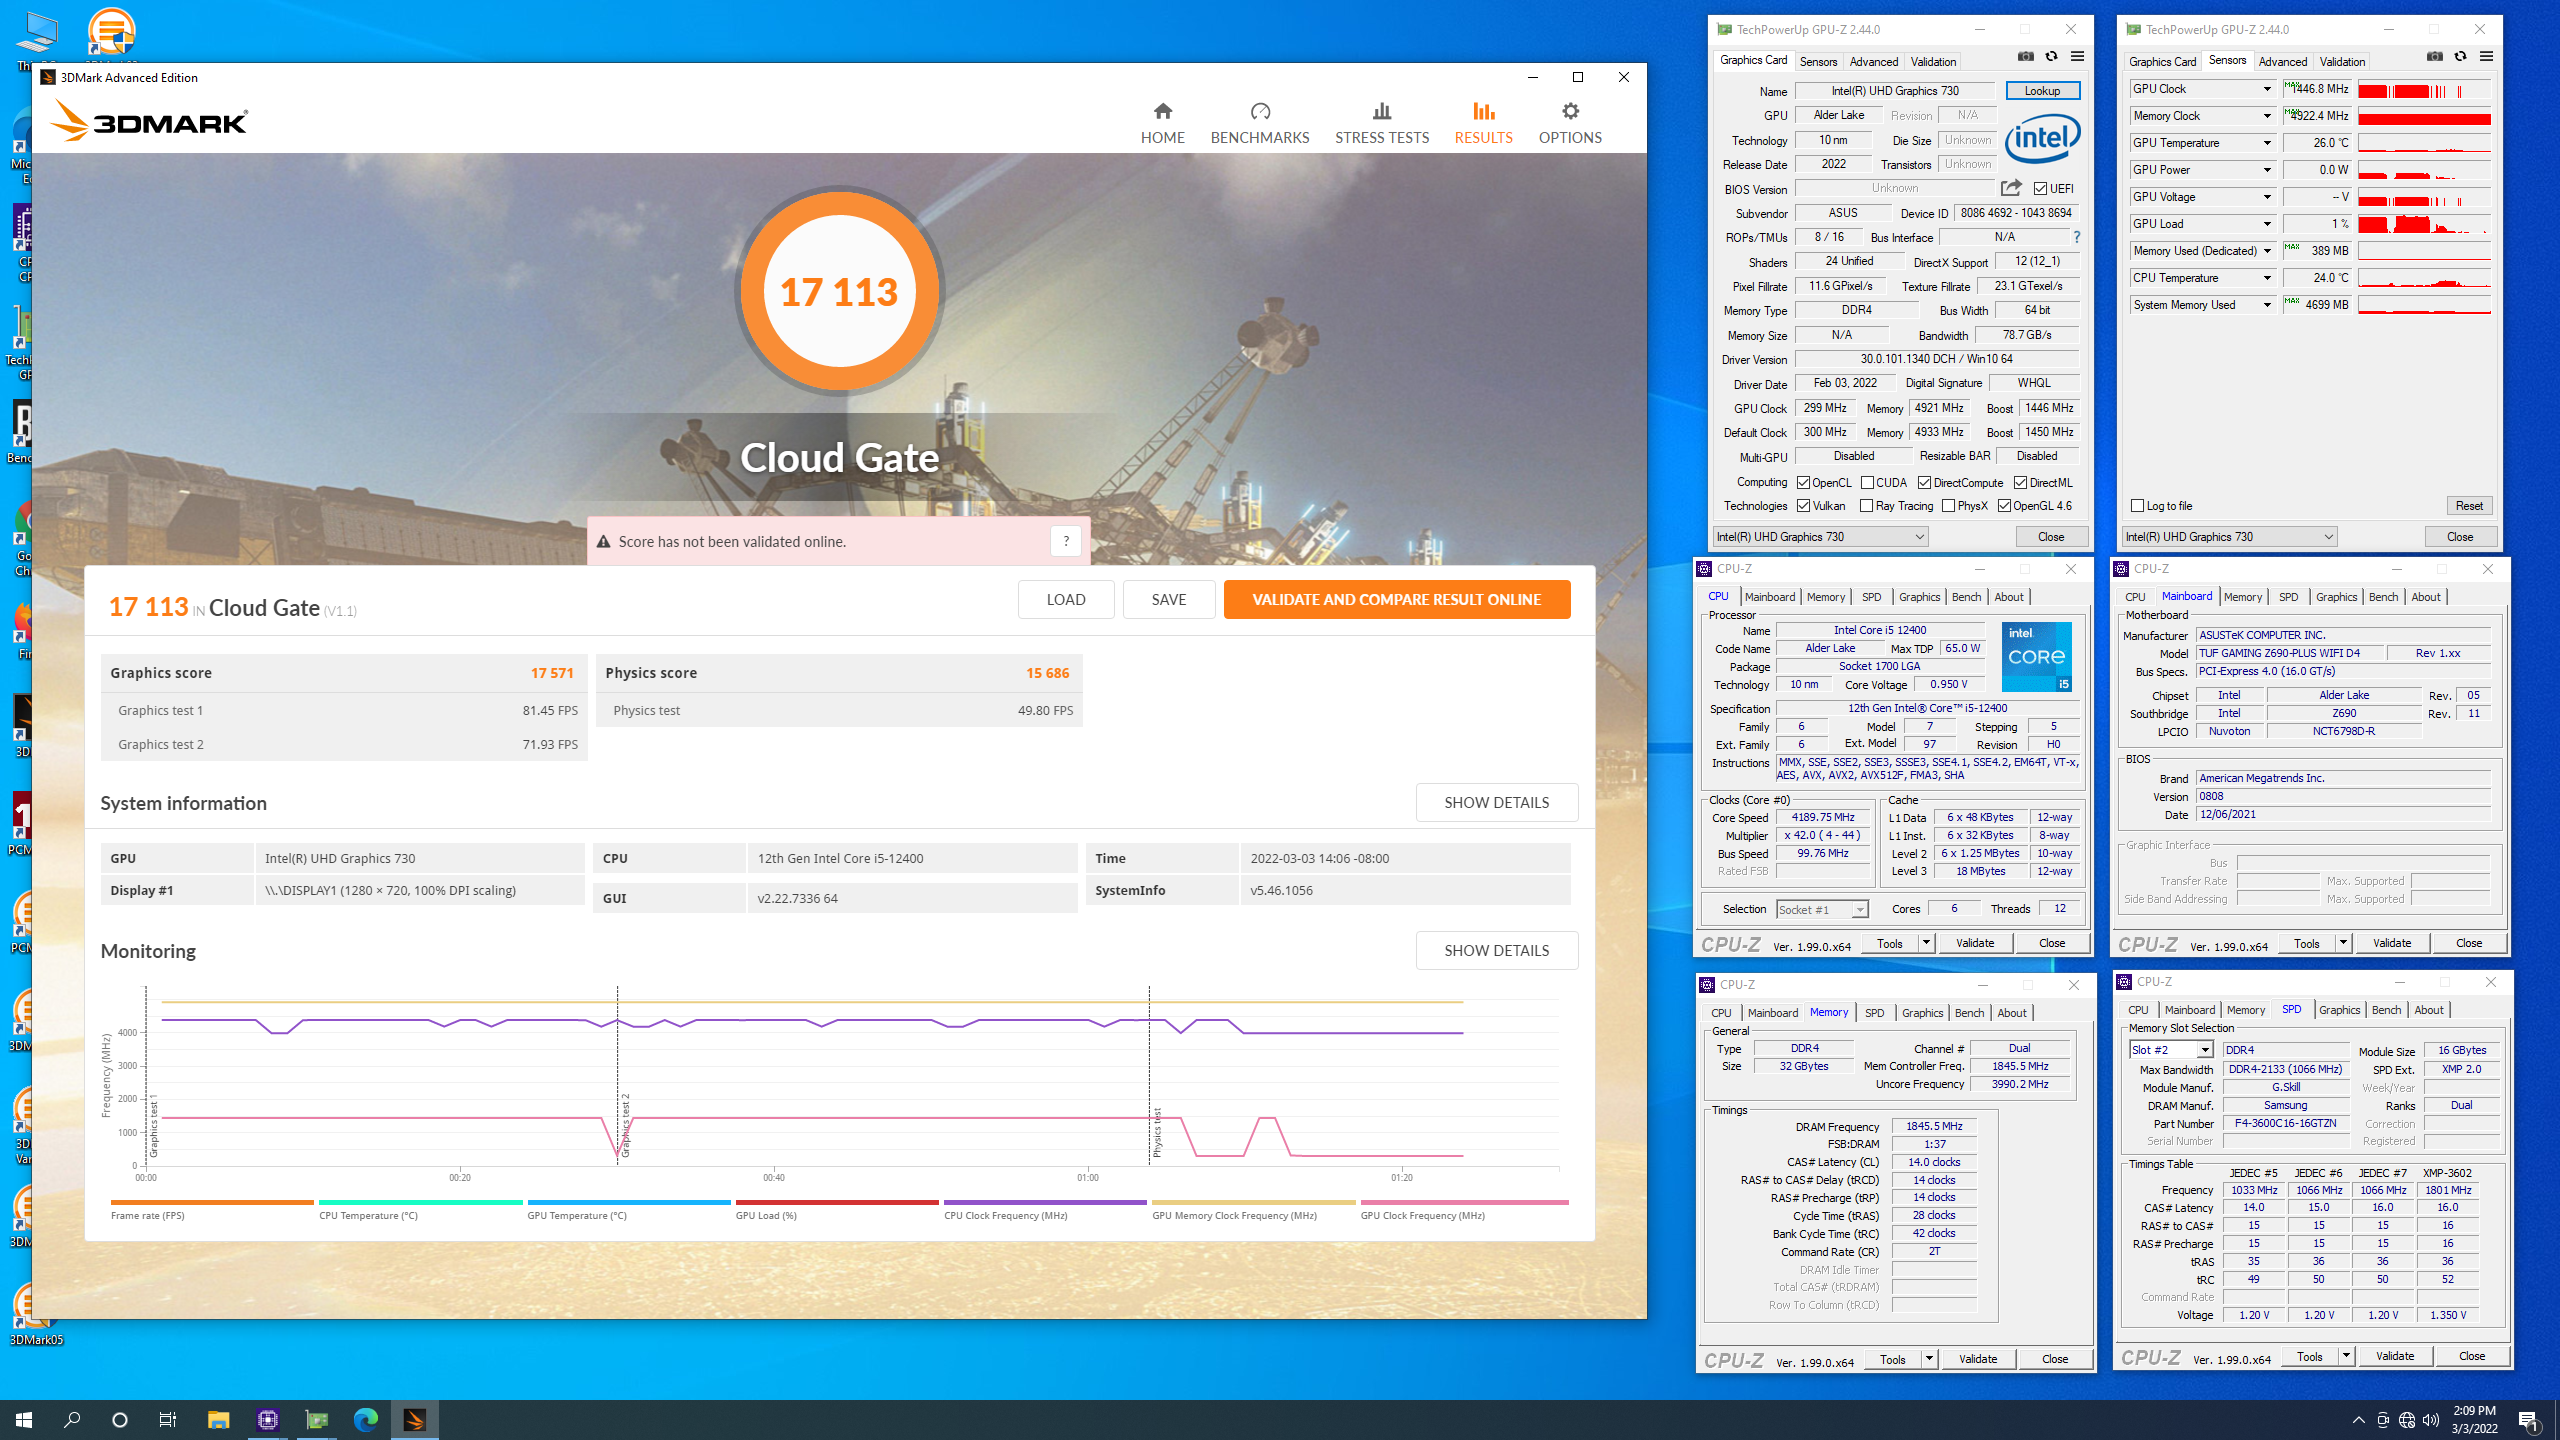Toggle Vulkan checkbox in GPU-Z
The height and width of the screenshot is (1440, 2560).
click(1803, 506)
